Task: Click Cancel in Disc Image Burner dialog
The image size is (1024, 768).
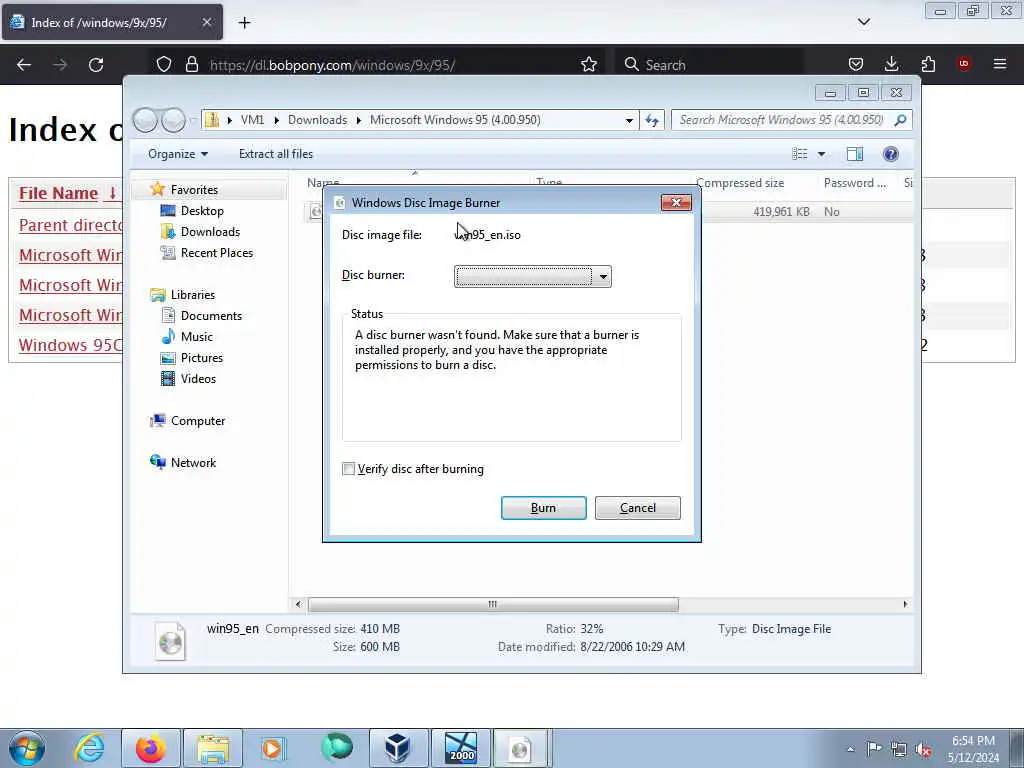Action: [637, 508]
